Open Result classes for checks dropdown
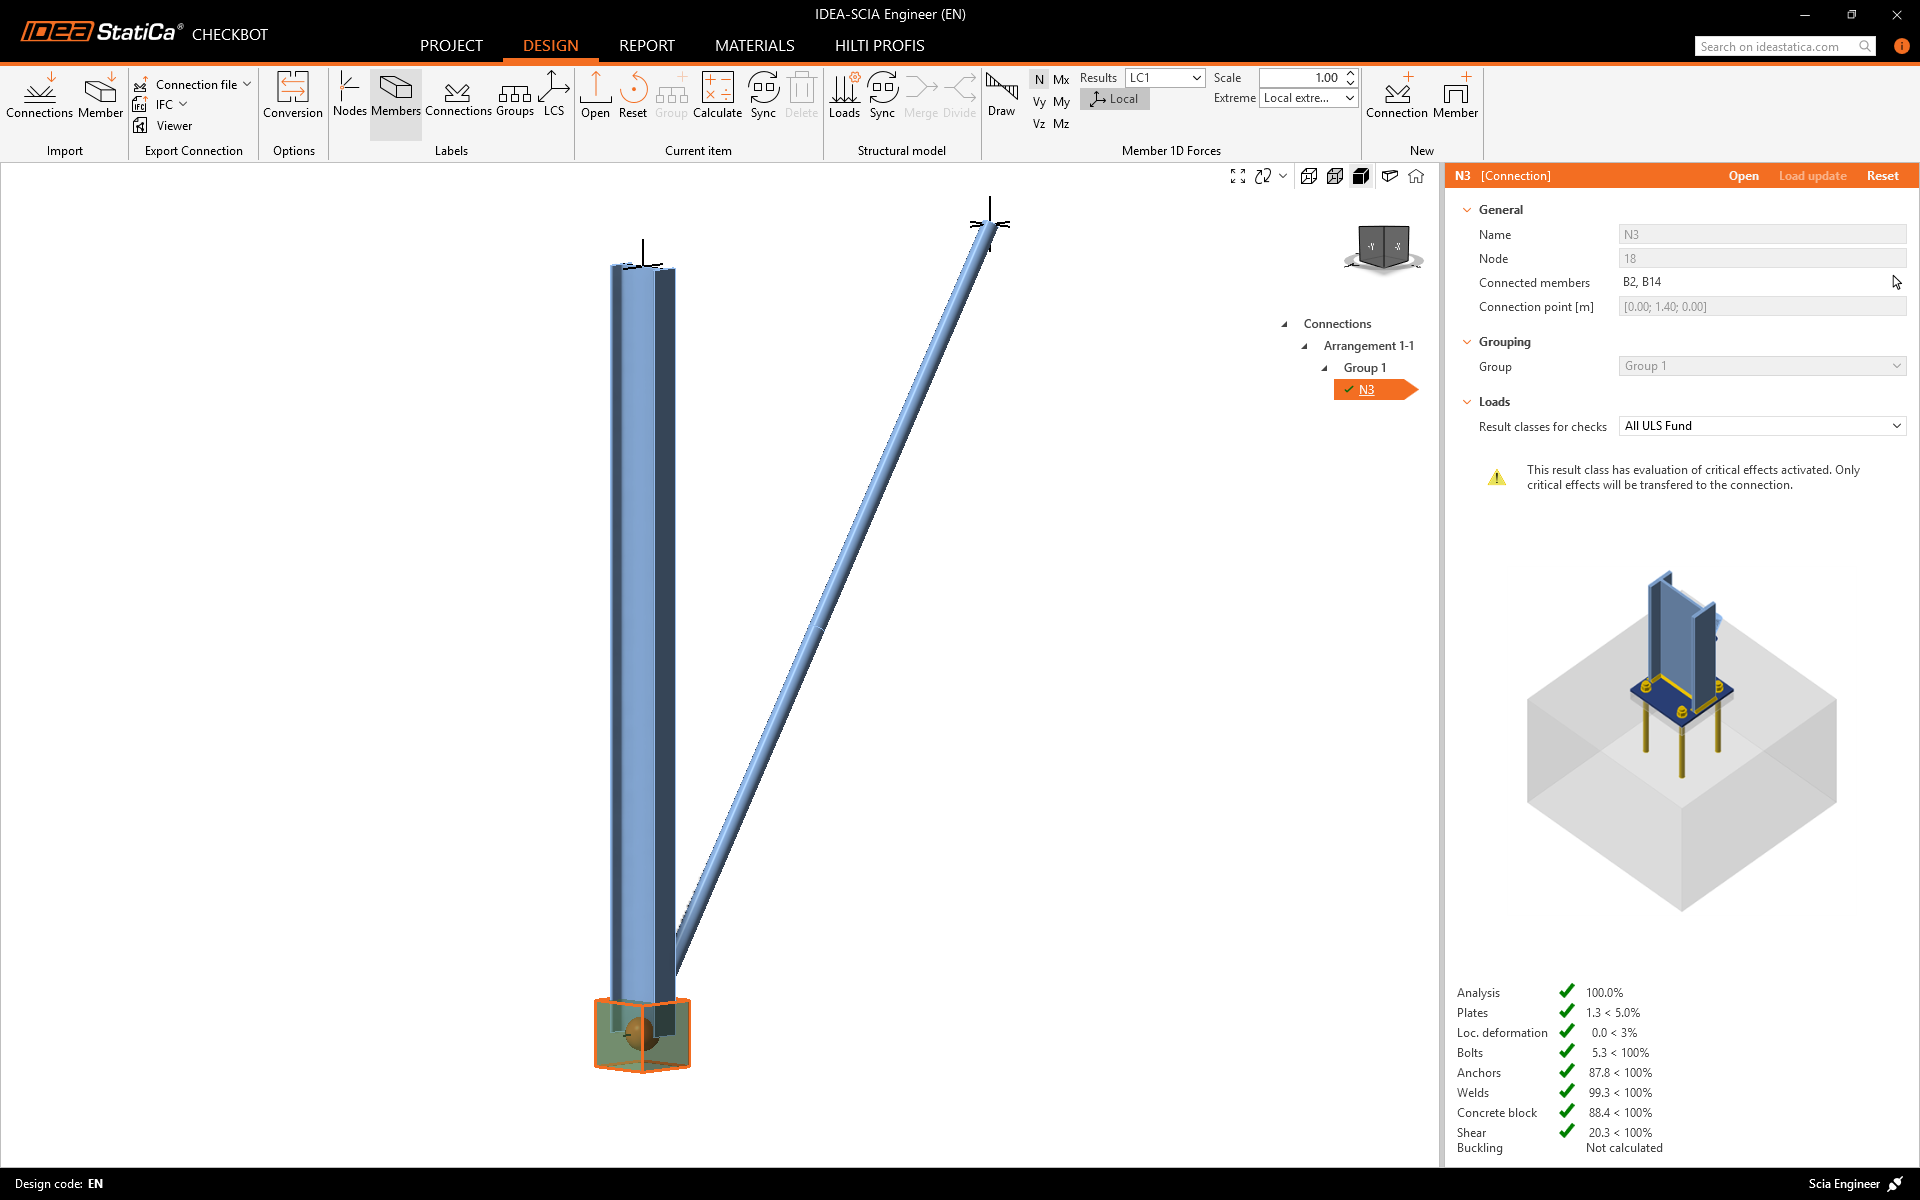 (x=1762, y=426)
